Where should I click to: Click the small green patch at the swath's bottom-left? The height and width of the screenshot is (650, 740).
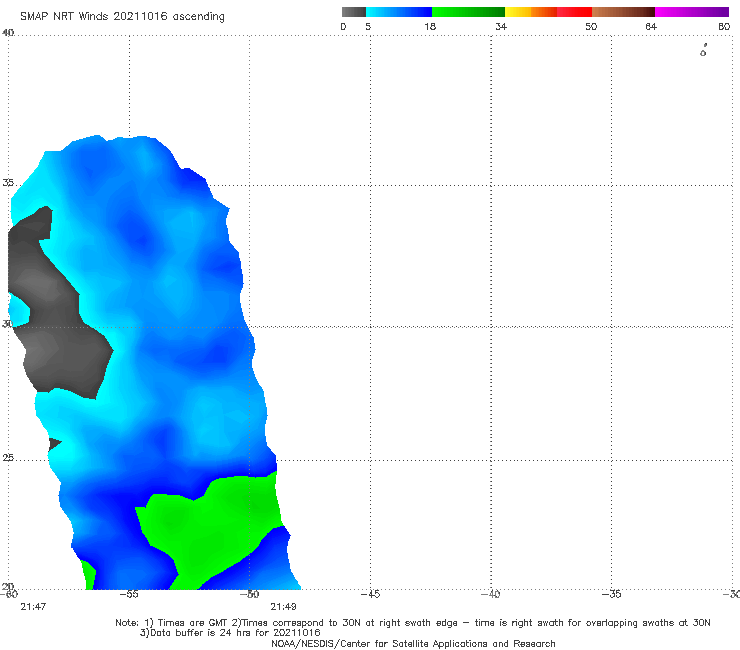tap(89, 575)
